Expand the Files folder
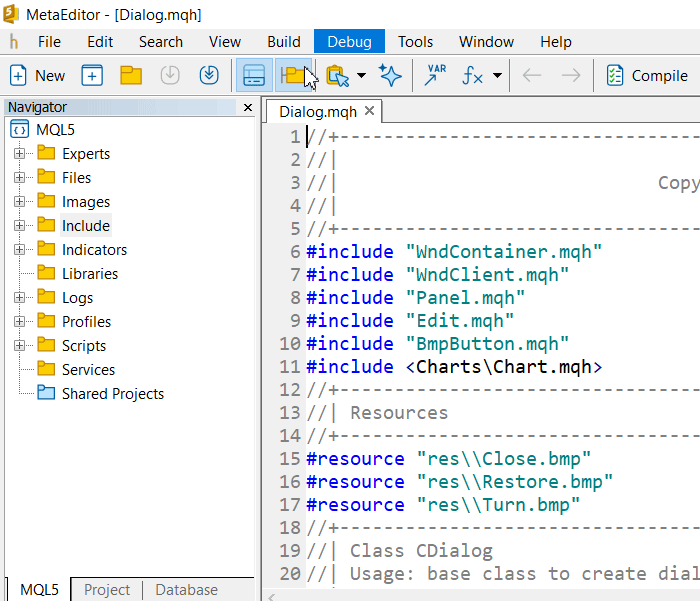 tap(19, 178)
